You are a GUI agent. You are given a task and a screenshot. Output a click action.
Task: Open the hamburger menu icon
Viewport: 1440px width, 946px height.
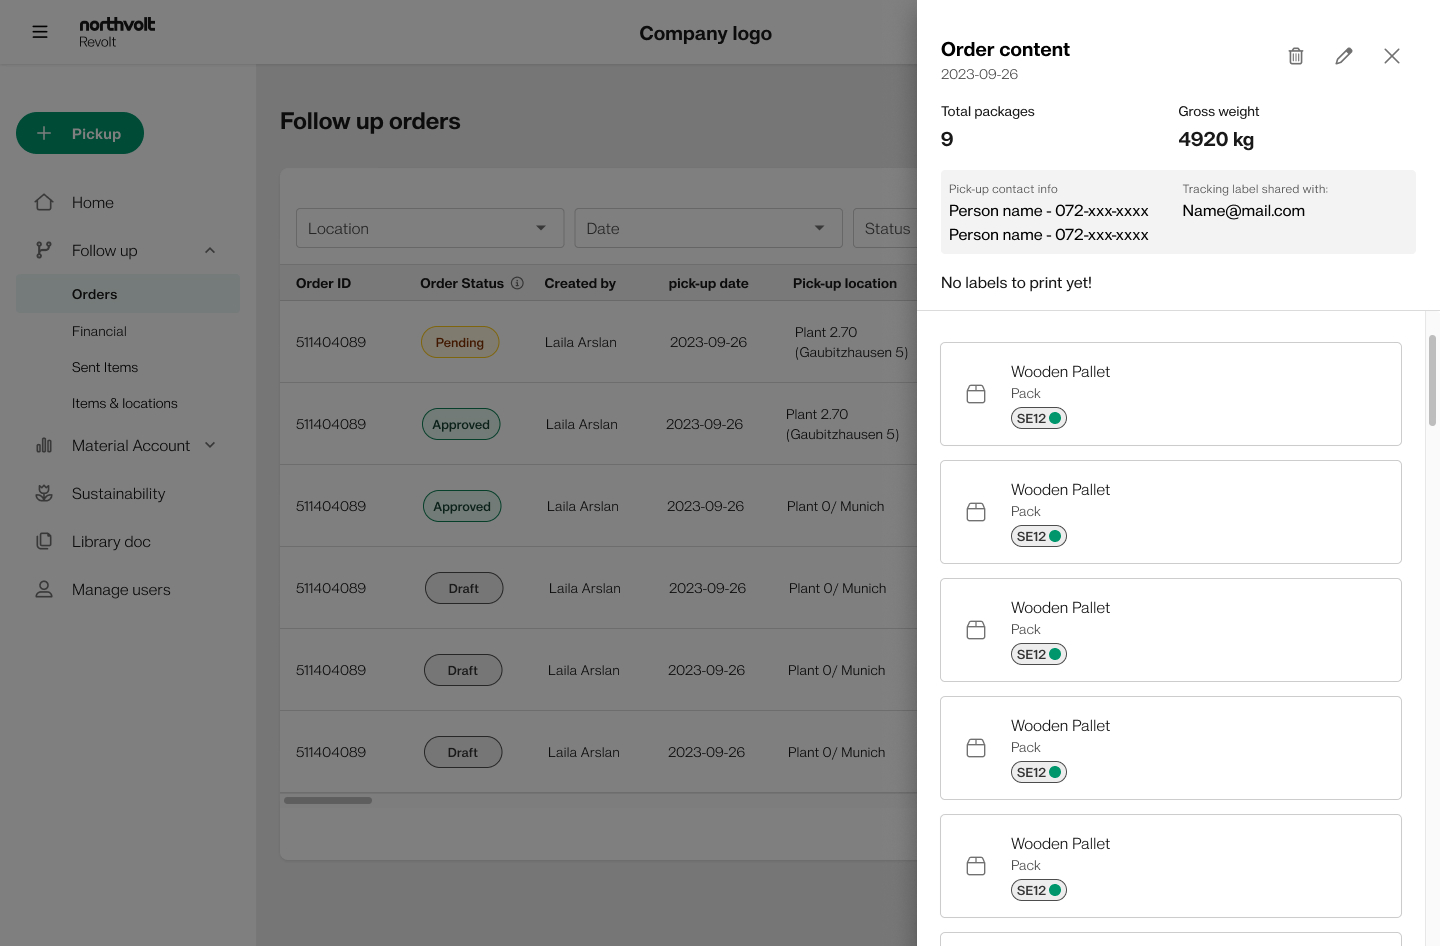point(40,32)
